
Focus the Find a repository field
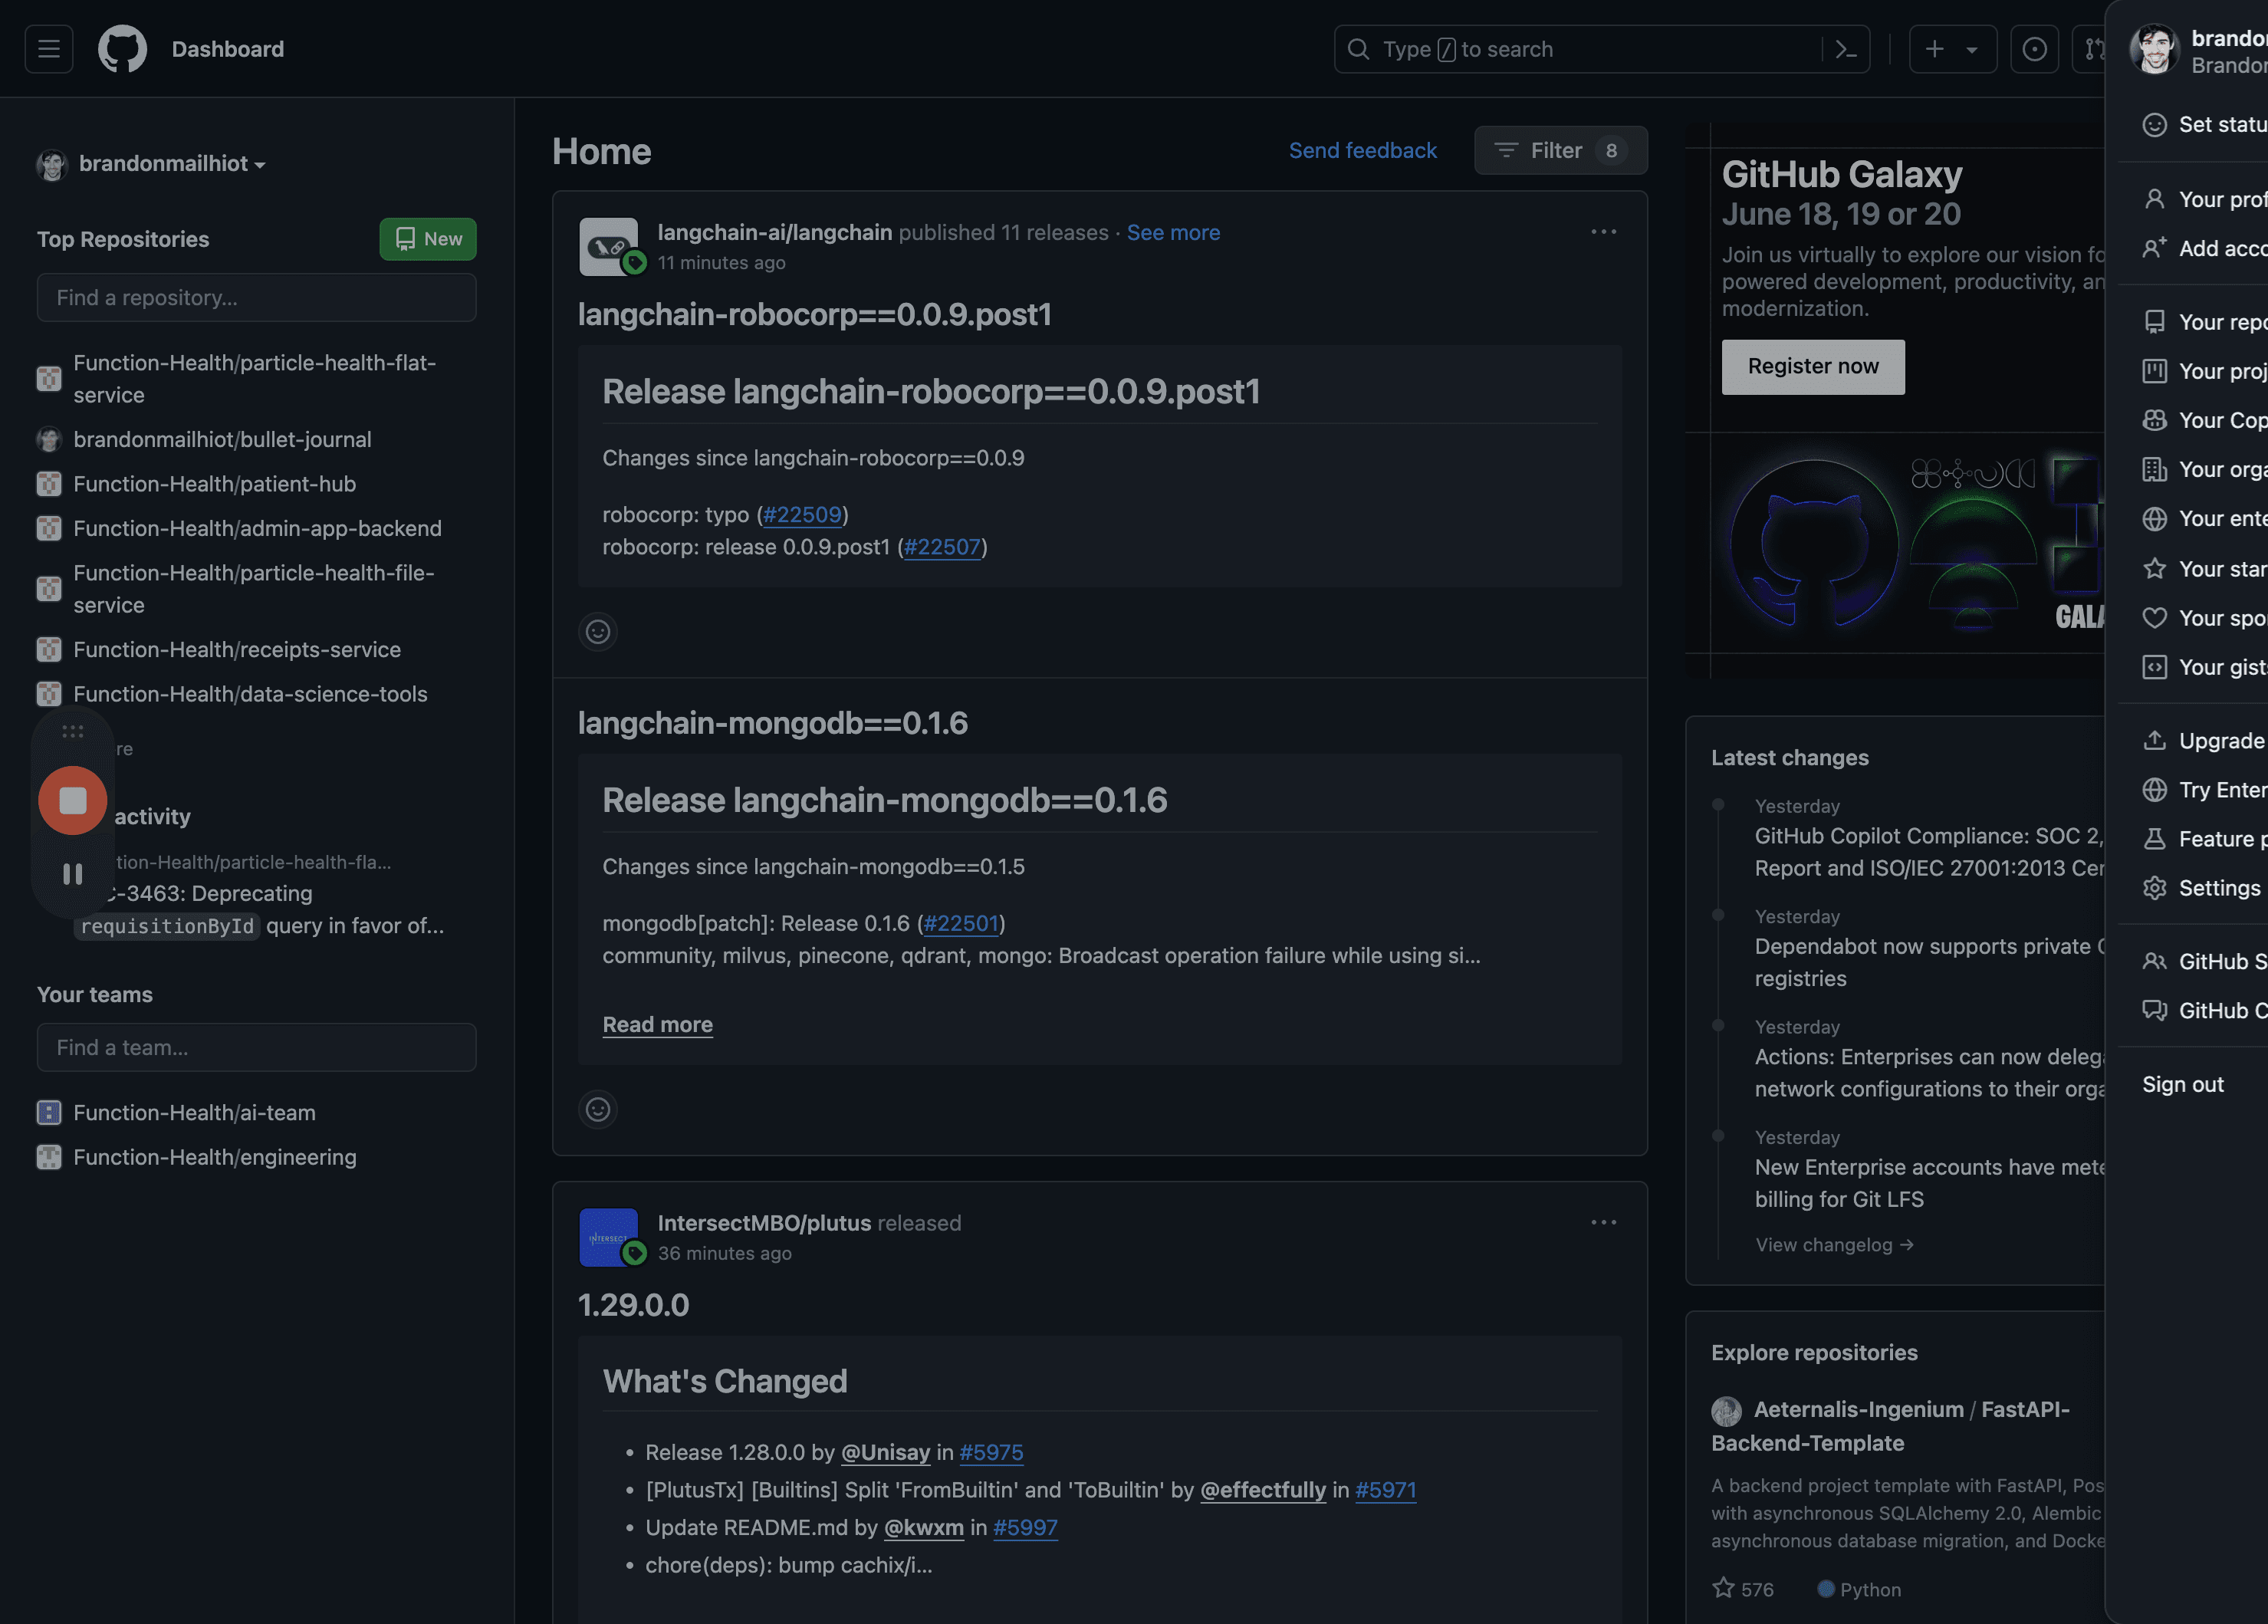[256, 297]
